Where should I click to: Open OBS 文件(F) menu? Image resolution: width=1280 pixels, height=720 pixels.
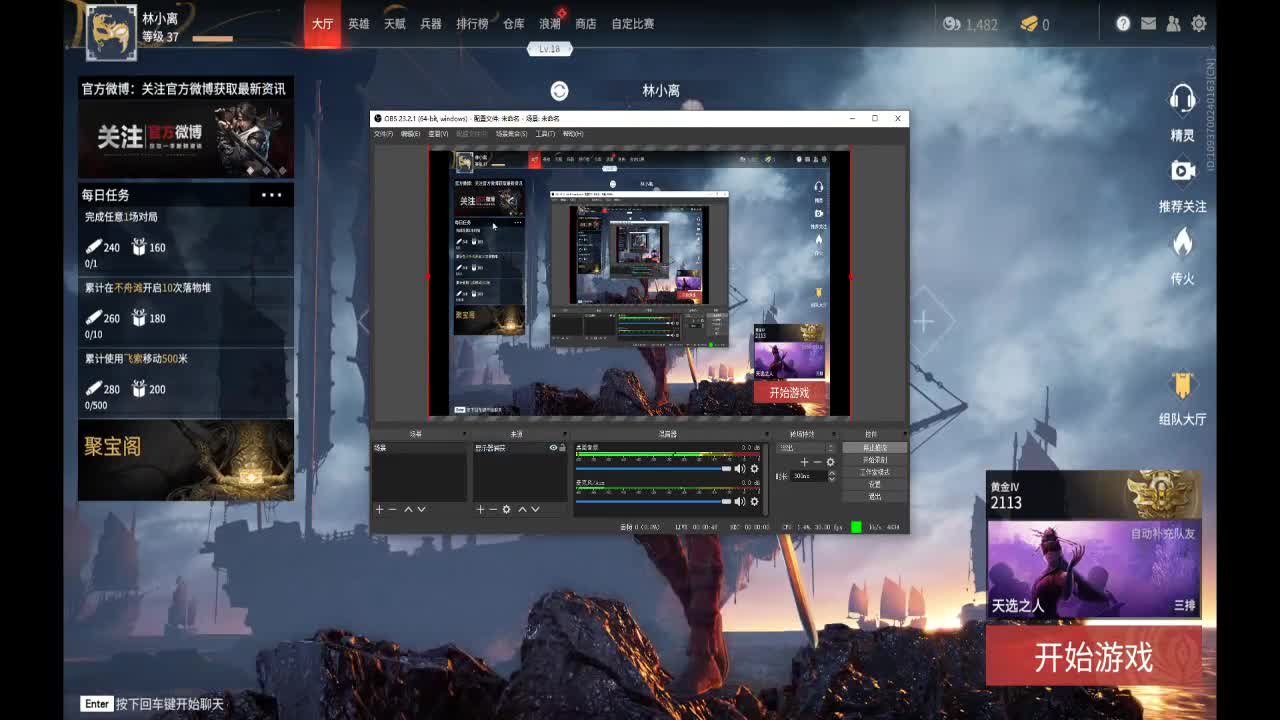[383, 134]
